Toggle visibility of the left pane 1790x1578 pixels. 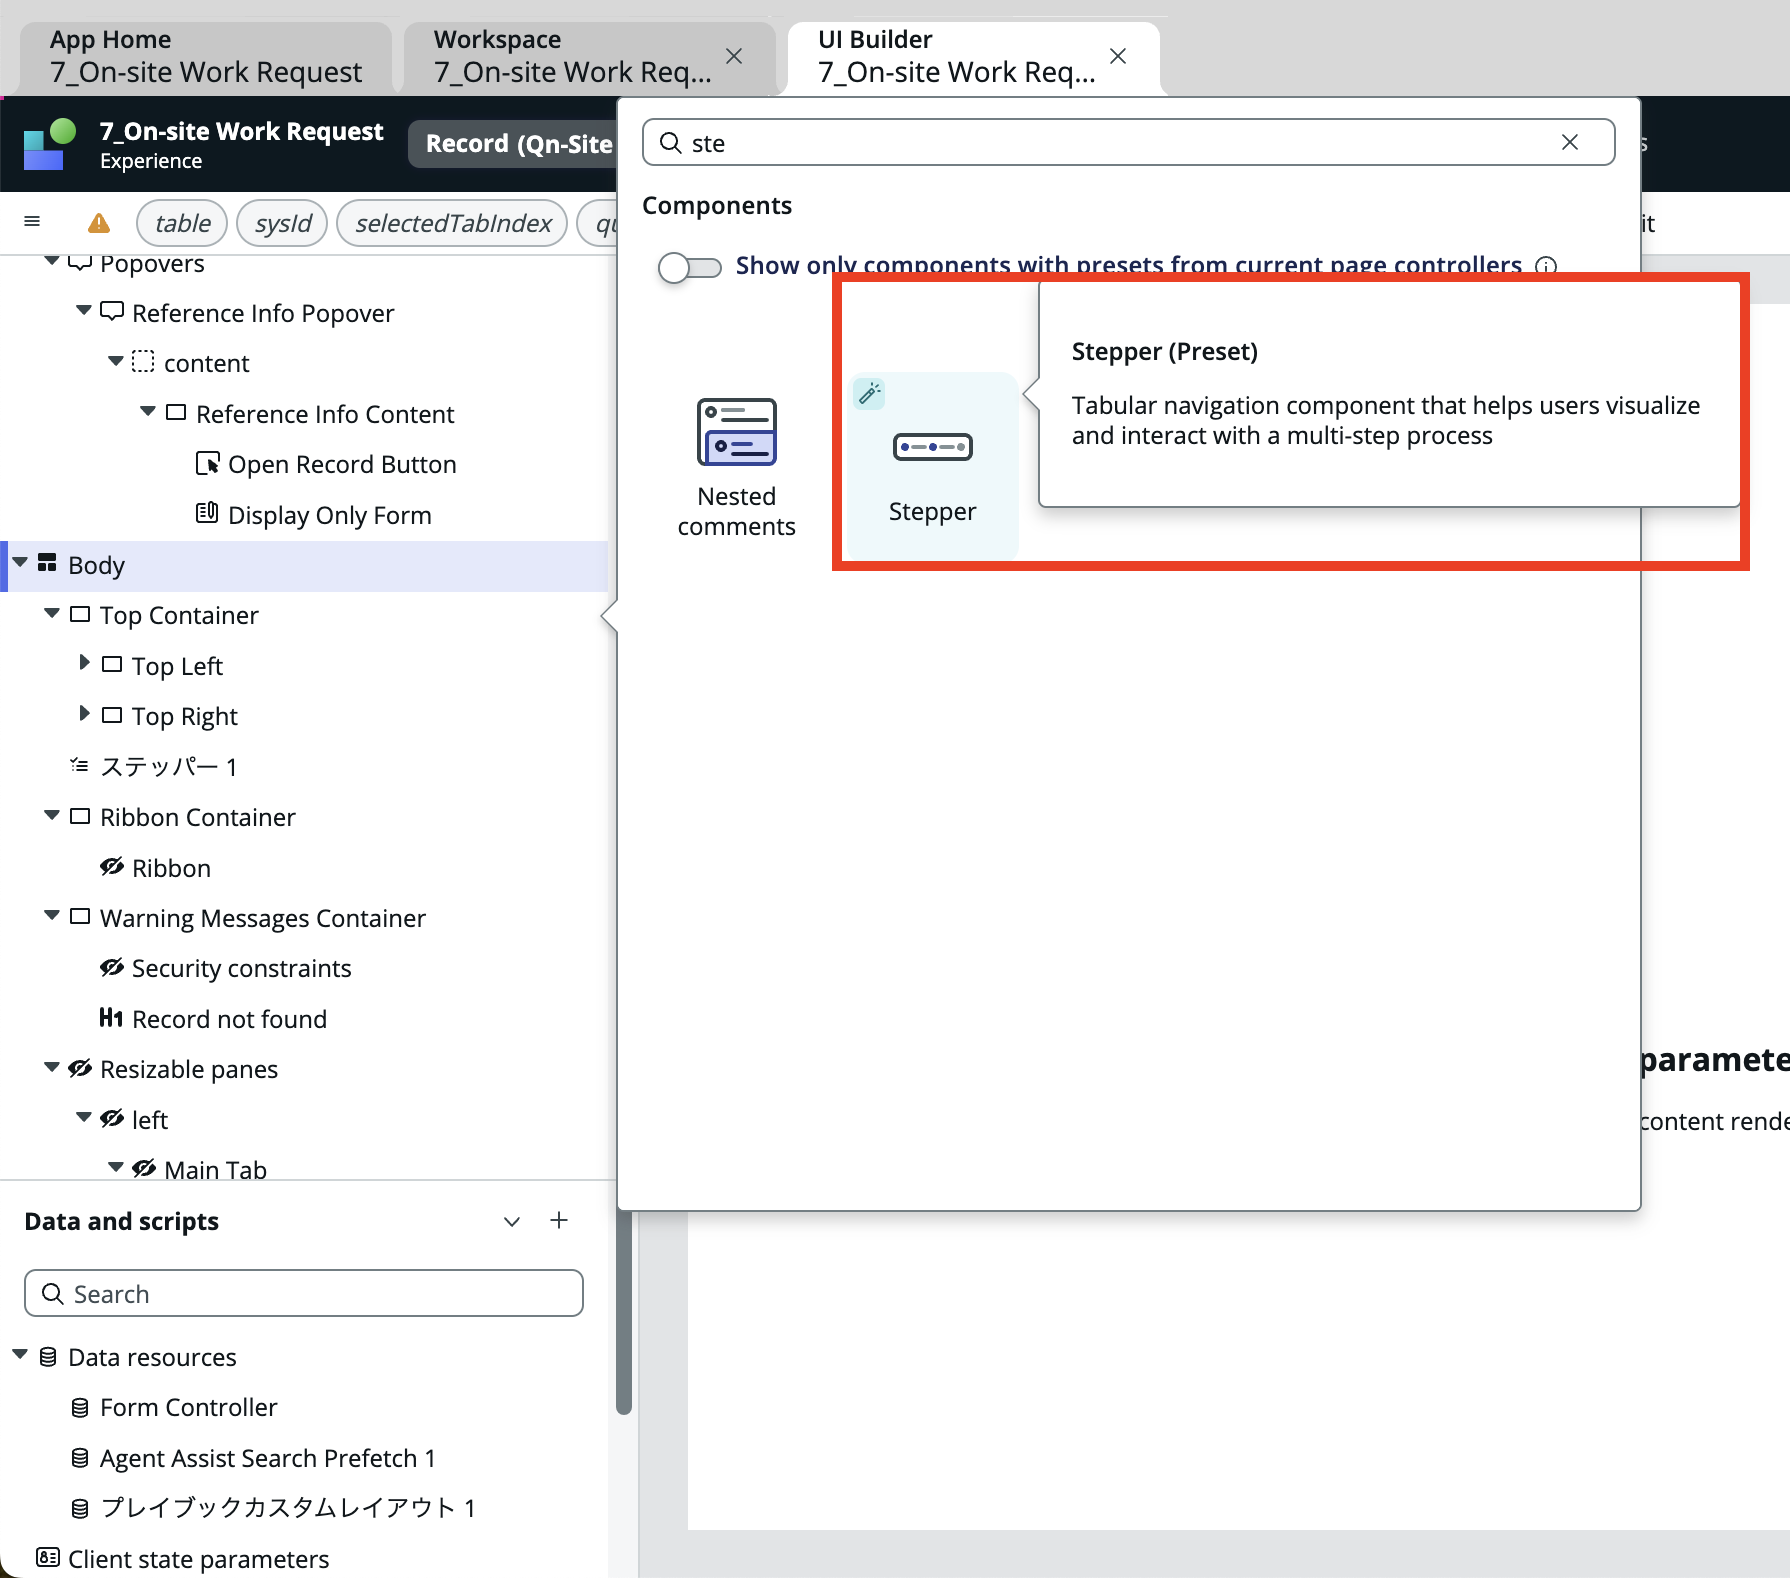click(x=112, y=1118)
